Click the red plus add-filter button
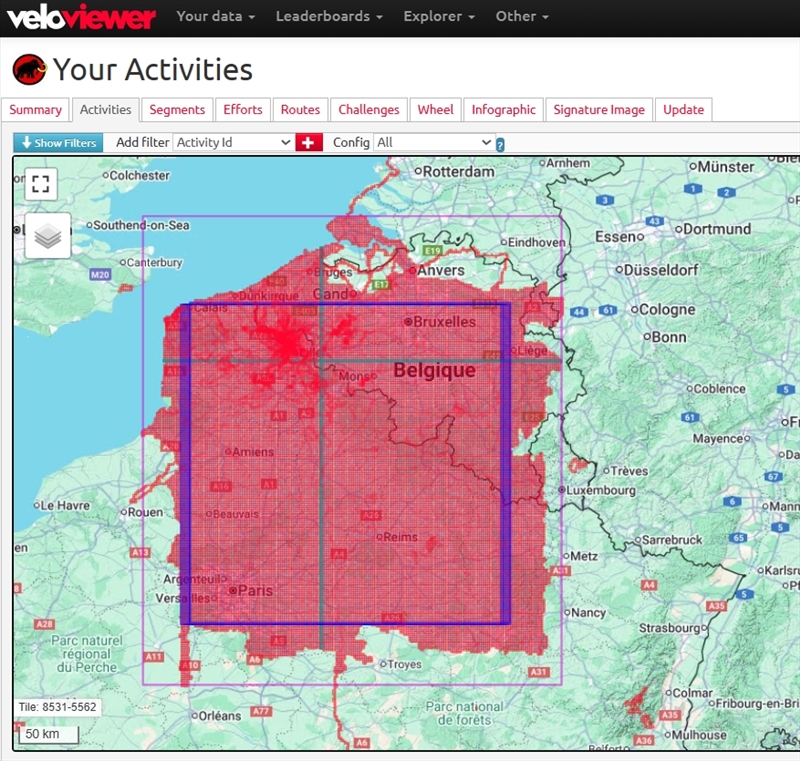 point(309,143)
